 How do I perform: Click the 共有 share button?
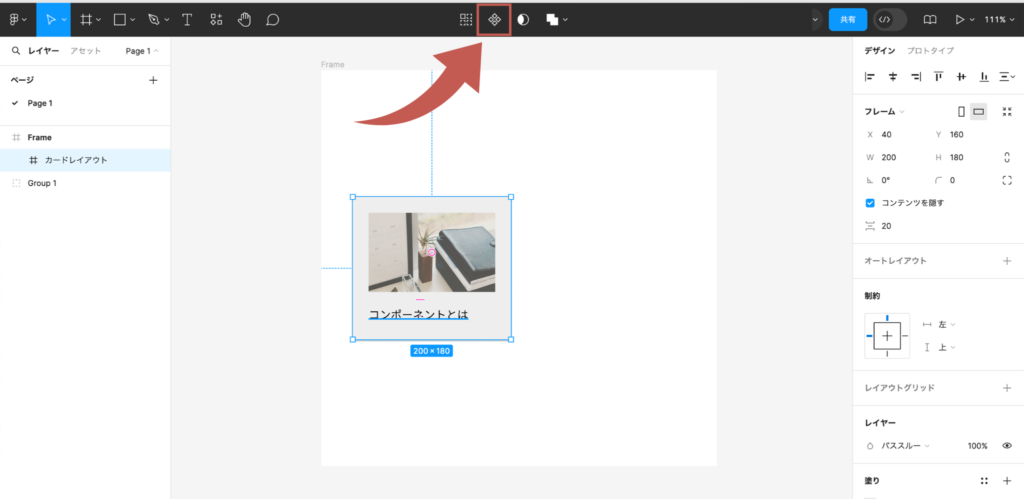click(848, 20)
